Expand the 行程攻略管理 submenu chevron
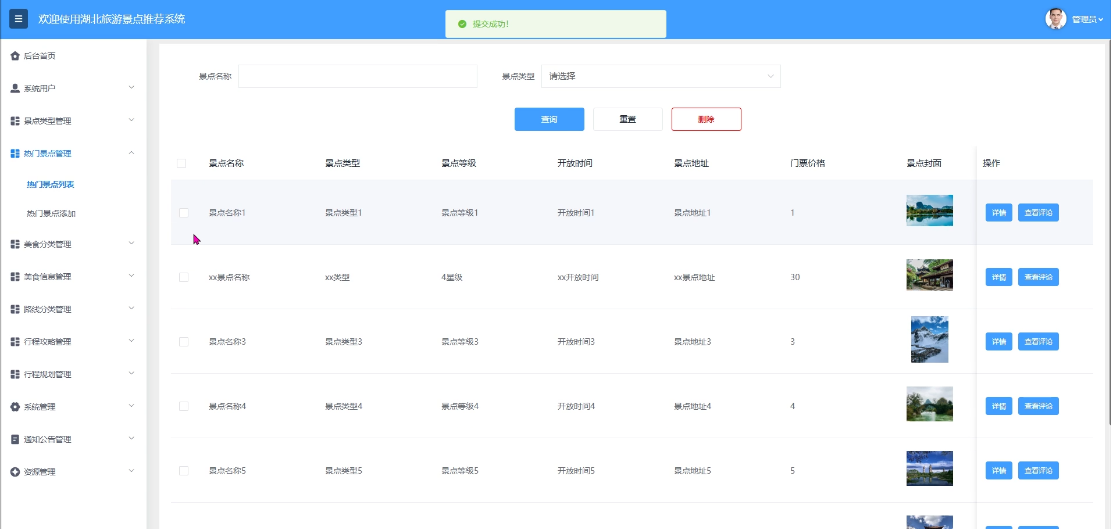1111x529 pixels. point(131,341)
